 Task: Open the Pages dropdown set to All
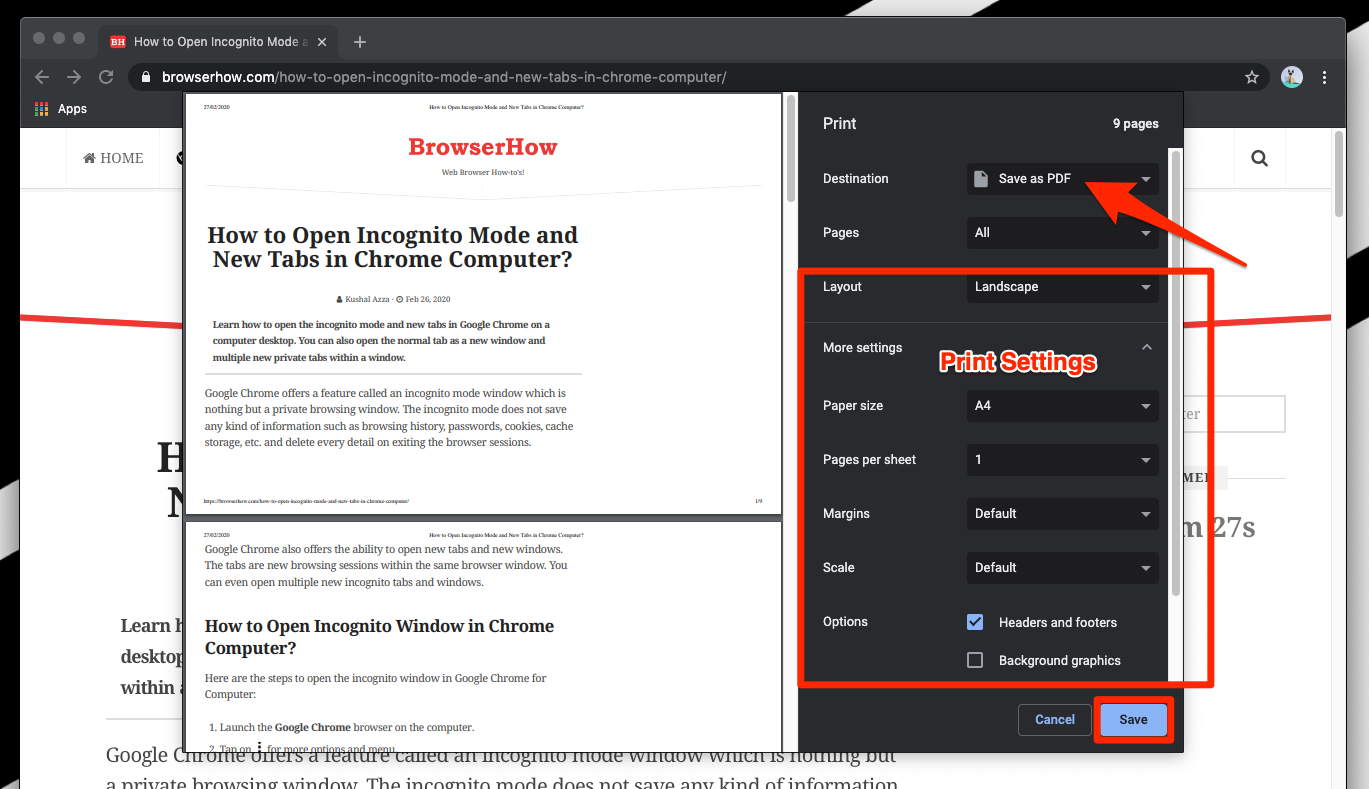1063,233
